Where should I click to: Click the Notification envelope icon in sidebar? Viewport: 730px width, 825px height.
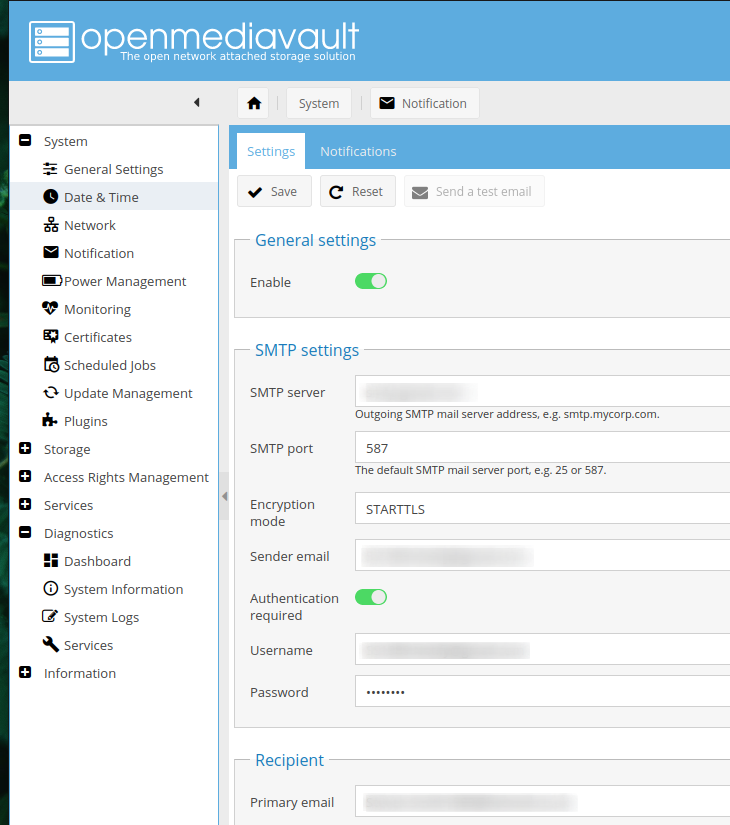[x=51, y=253]
